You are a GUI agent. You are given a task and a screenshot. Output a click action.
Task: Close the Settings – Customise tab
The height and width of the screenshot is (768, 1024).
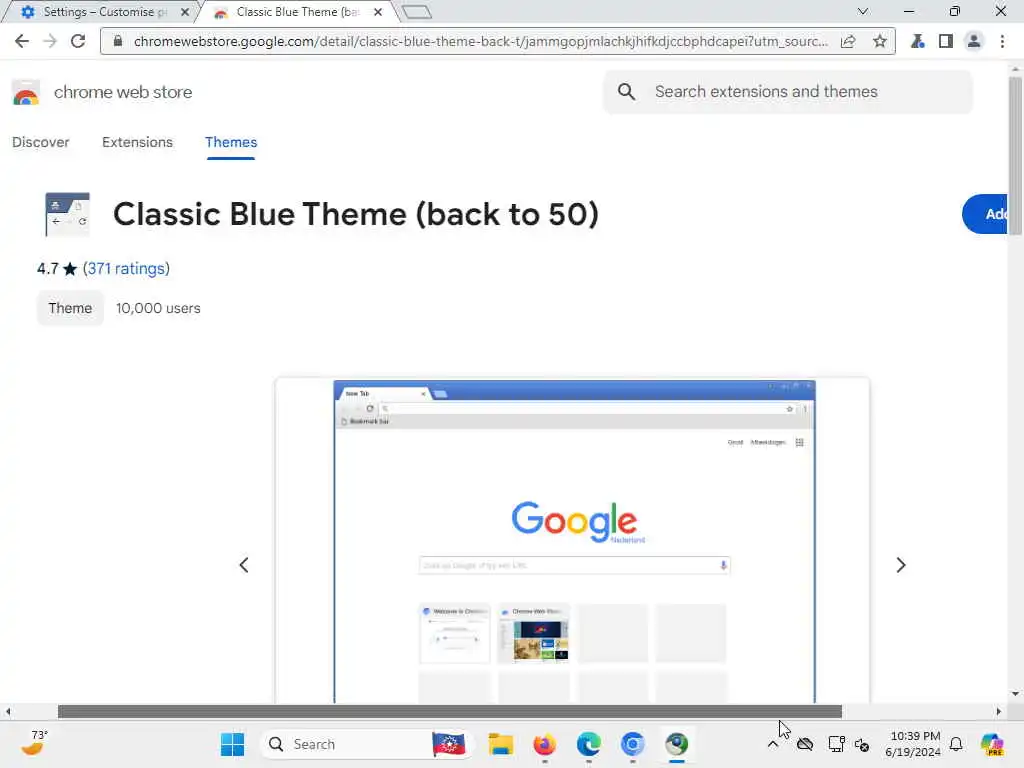(x=185, y=12)
